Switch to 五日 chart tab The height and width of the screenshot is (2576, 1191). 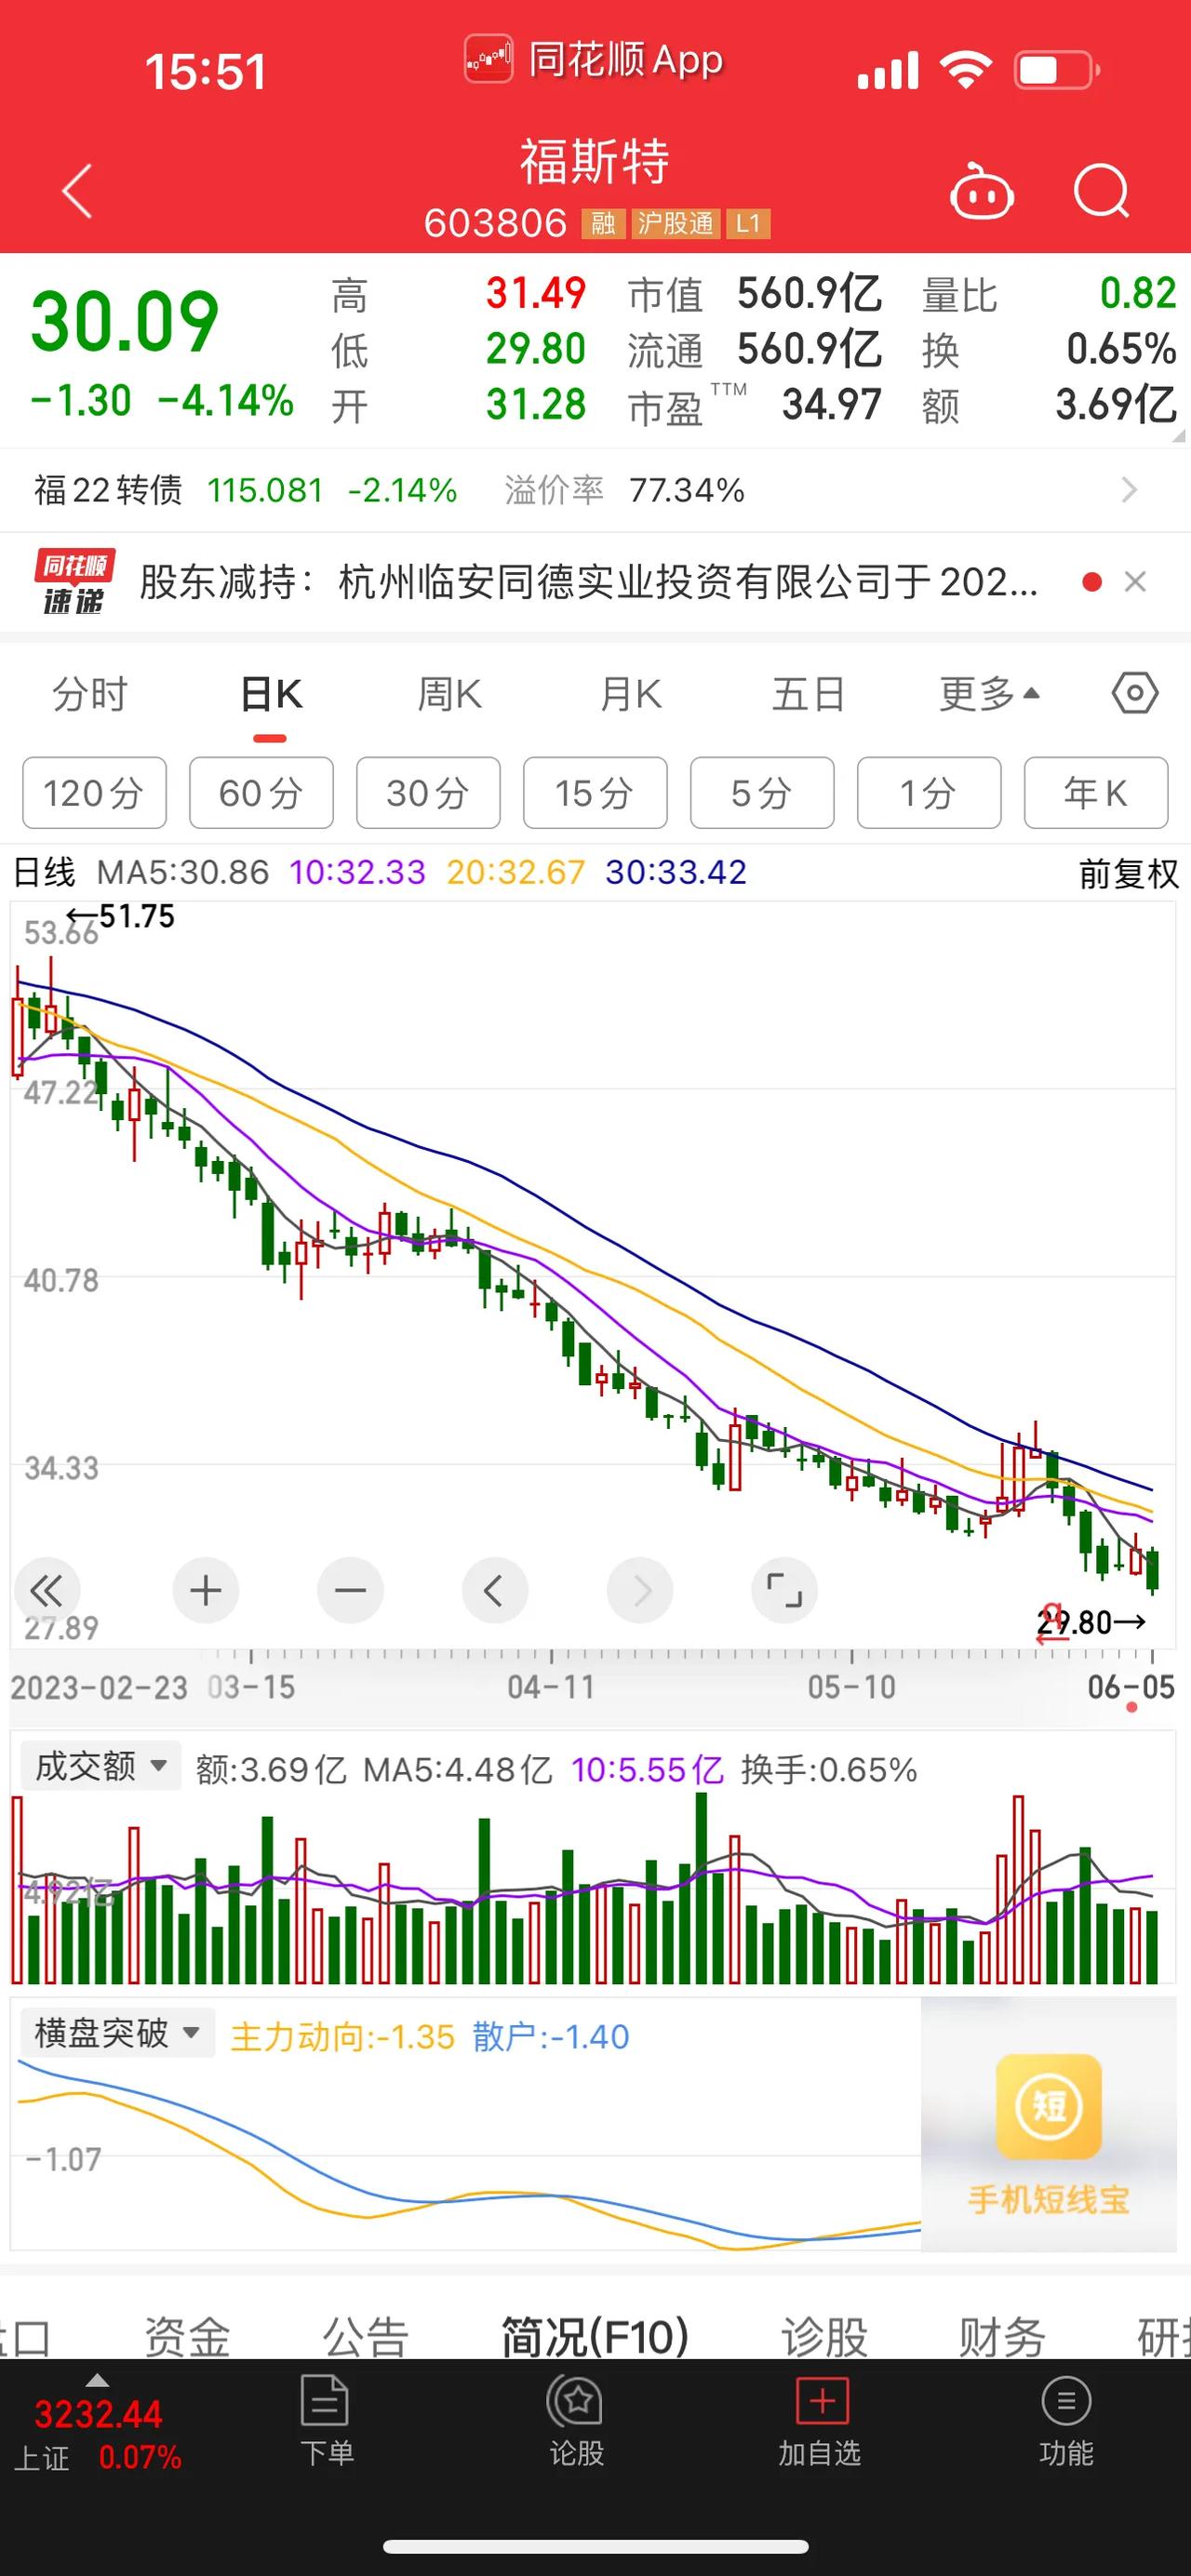coord(808,694)
